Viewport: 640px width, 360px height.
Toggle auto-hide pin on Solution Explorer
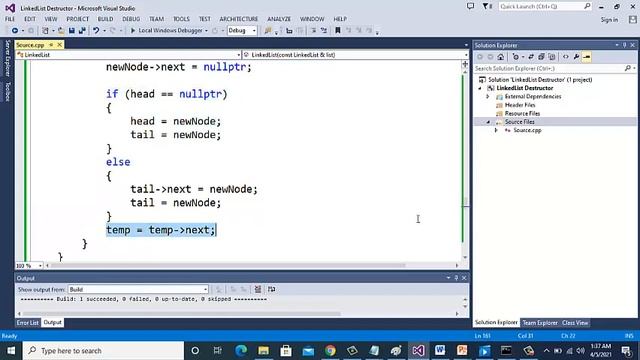tap(624, 45)
